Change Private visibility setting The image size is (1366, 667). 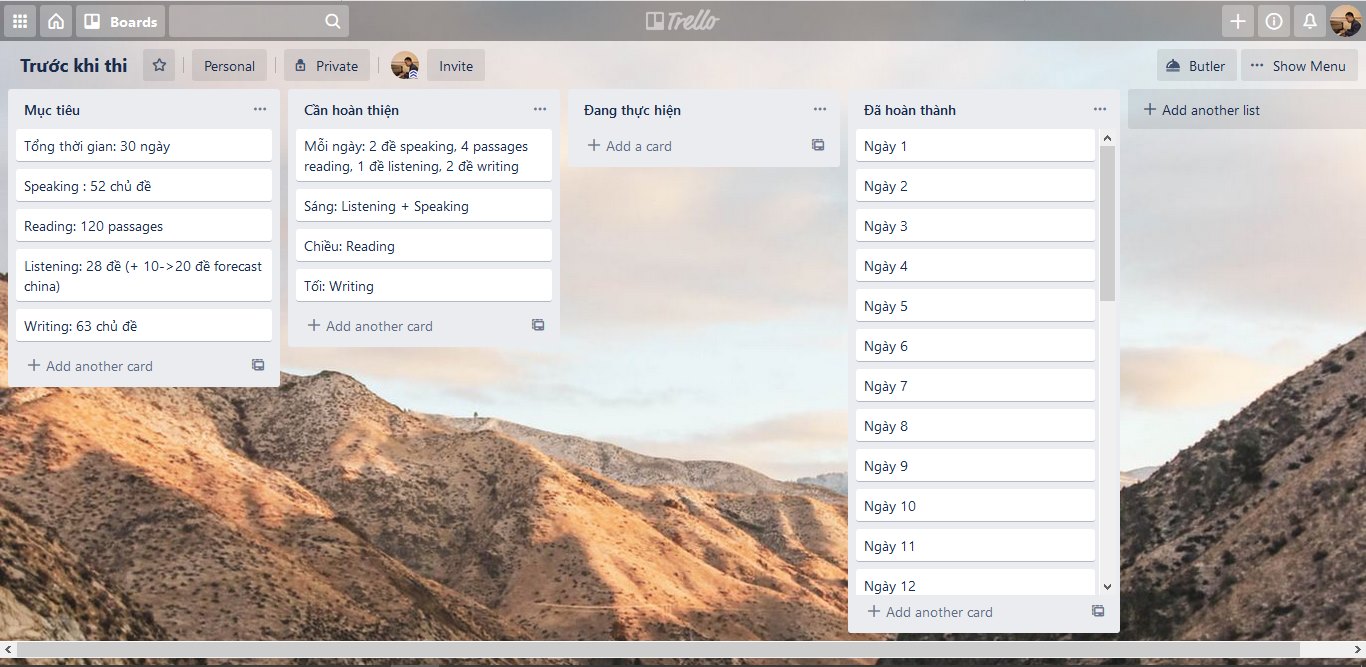327,66
